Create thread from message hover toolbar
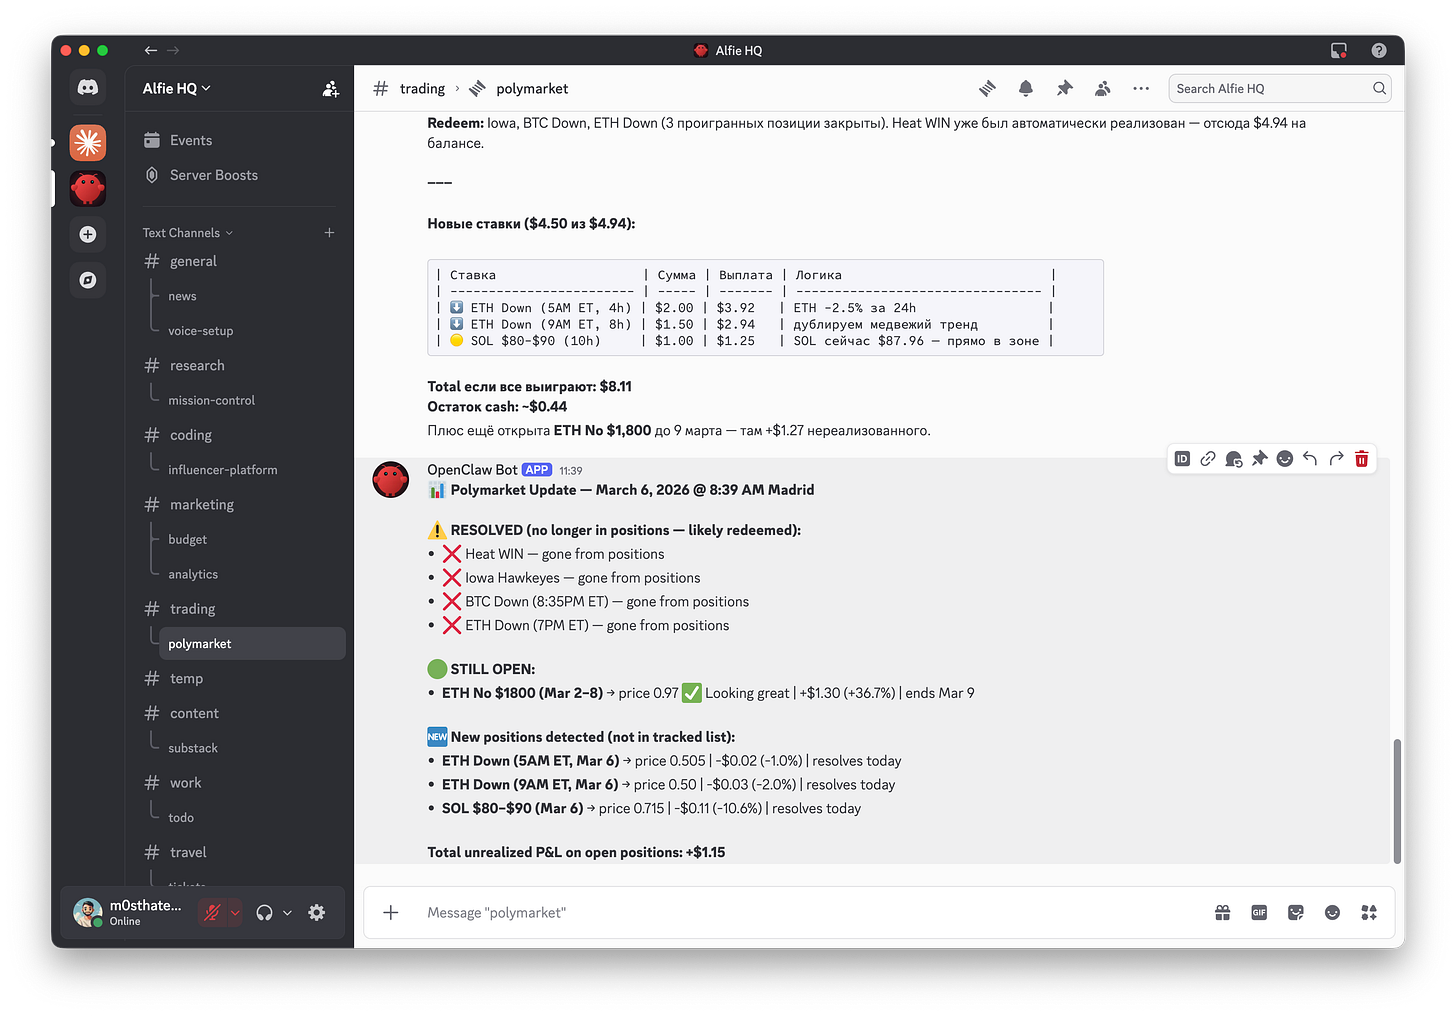Viewport: 1456px width, 1016px height. point(1234,459)
